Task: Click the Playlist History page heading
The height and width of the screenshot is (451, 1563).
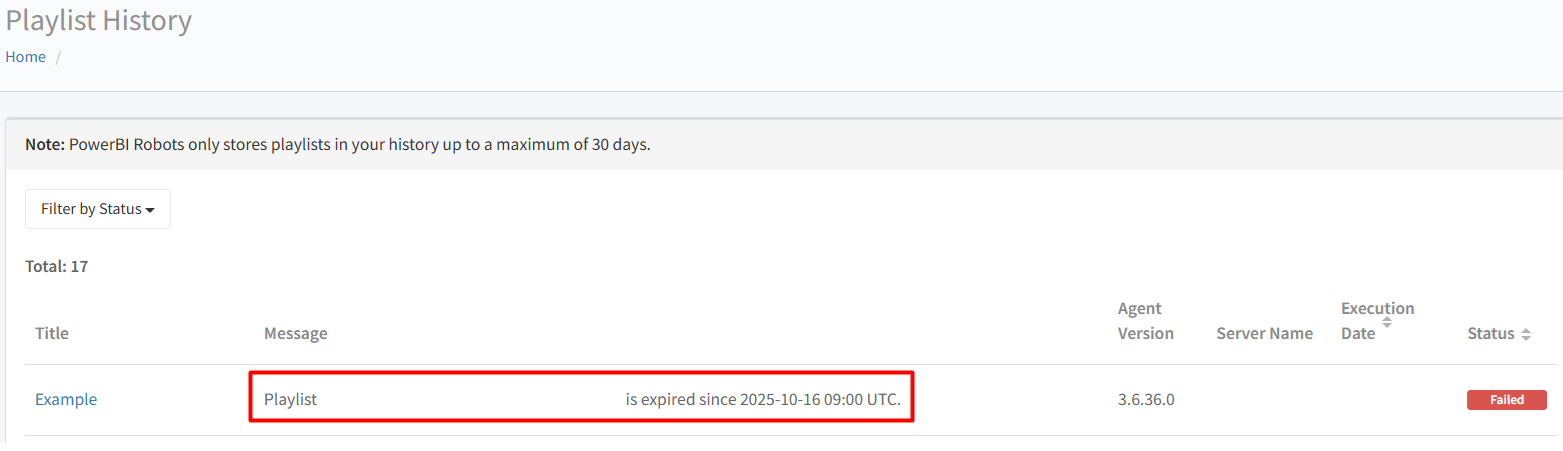Action: [99, 20]
